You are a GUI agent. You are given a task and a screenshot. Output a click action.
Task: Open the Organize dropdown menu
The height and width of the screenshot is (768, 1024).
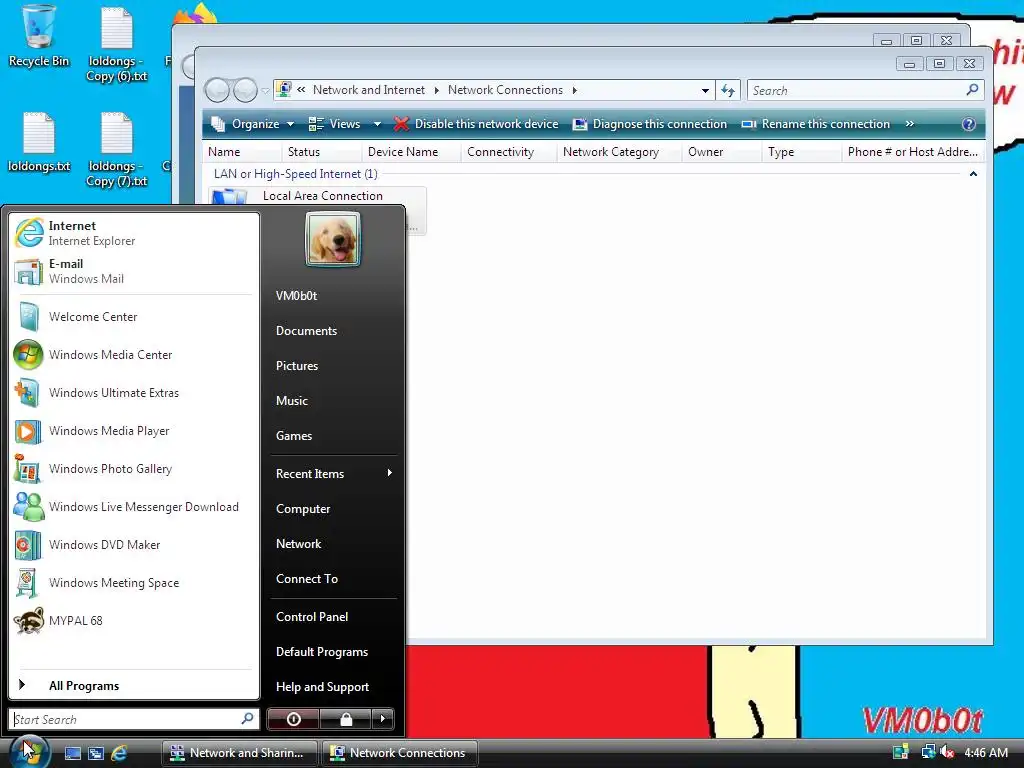253,124
